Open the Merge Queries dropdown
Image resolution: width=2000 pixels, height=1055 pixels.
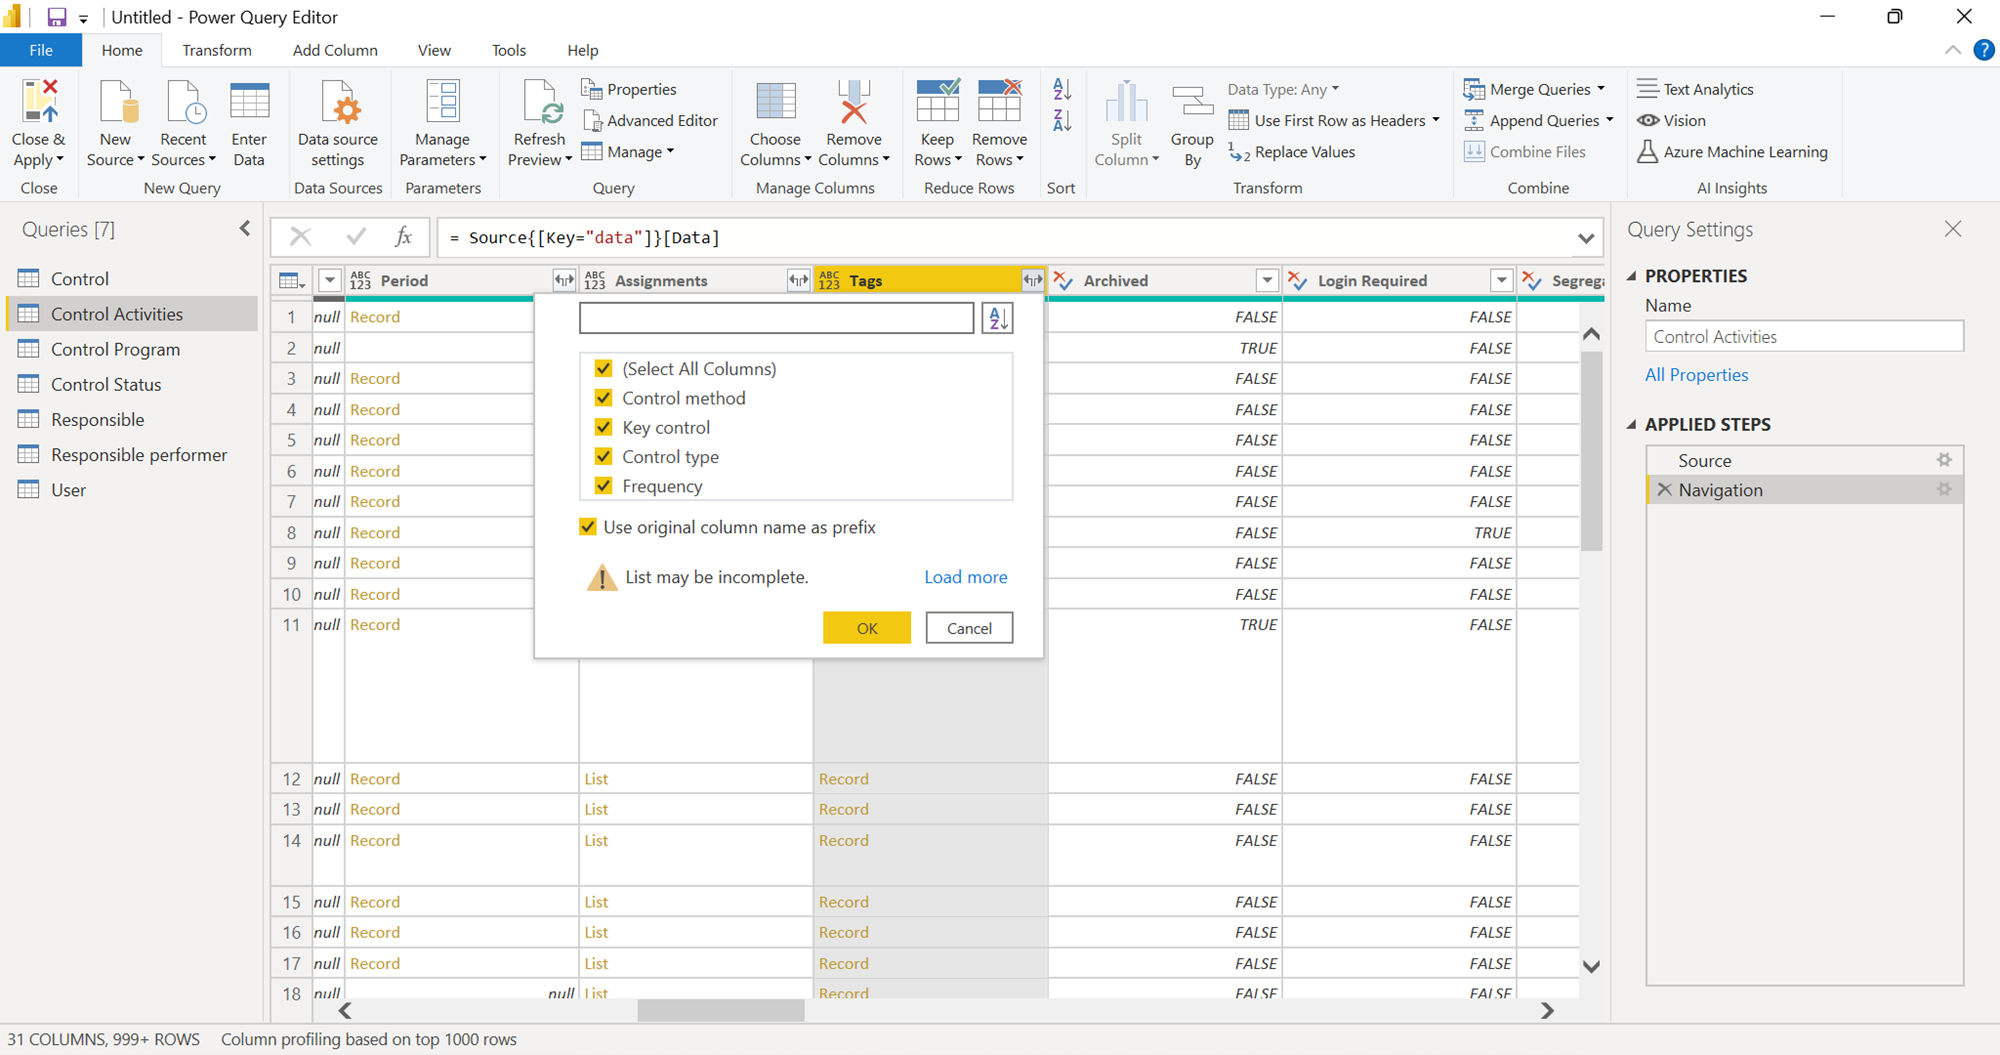pos(1601,89)
